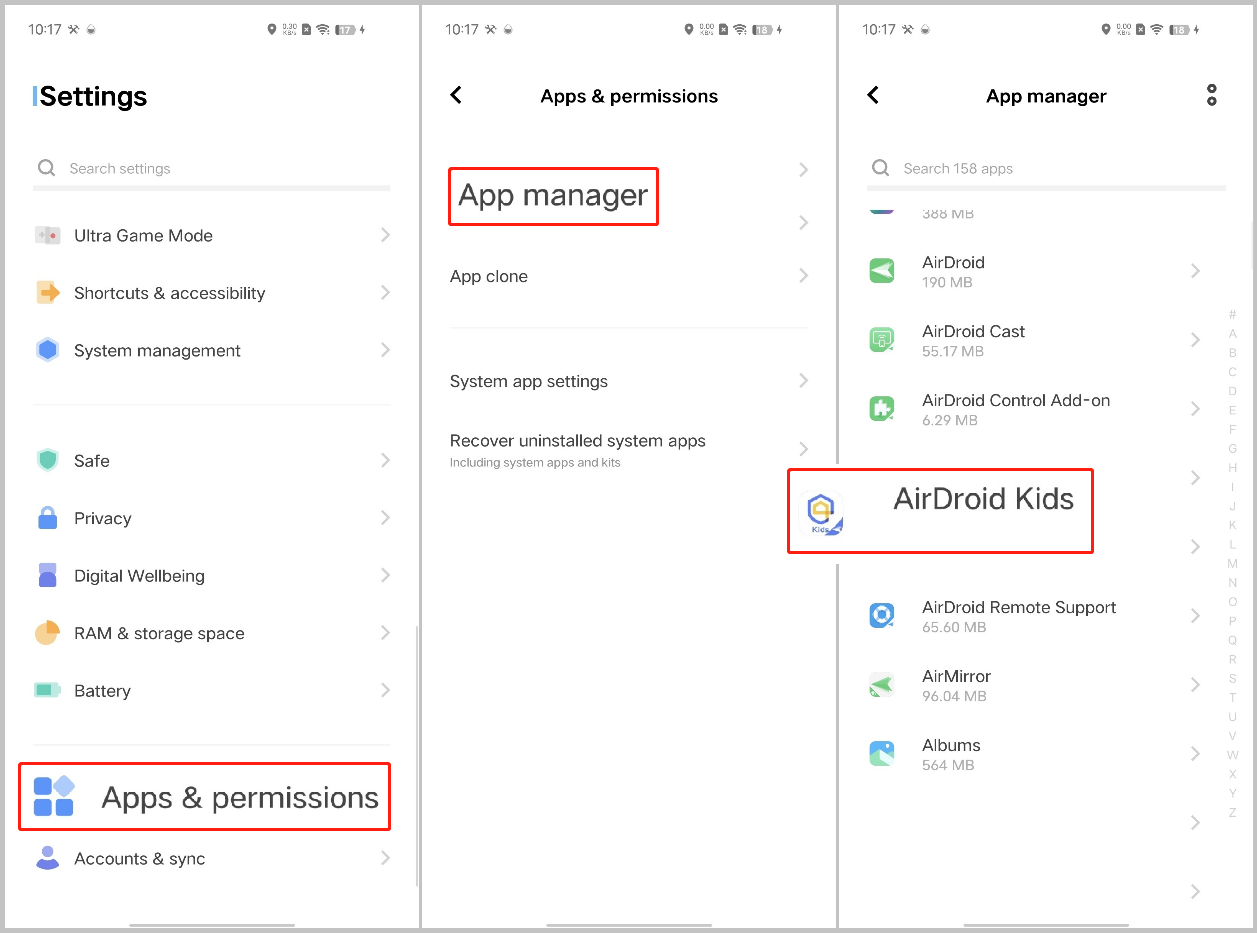The image size is (1257, 933).
Task: Tap the Privacy lock icon
Action: 47,518
